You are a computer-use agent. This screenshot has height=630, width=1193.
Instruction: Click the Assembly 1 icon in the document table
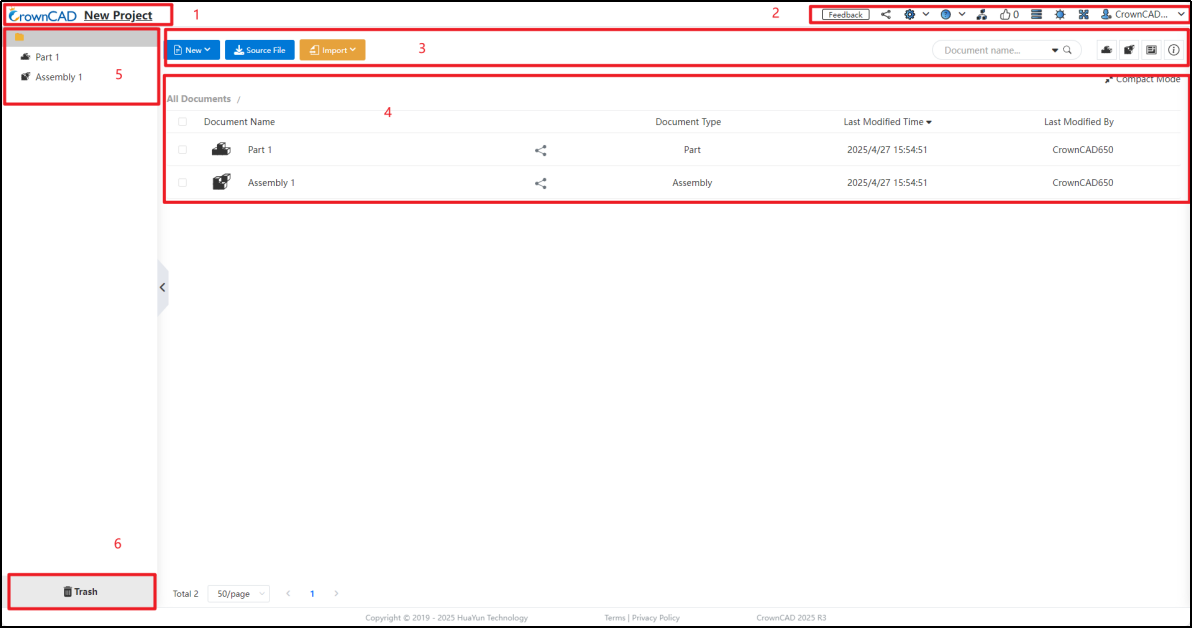221,182
